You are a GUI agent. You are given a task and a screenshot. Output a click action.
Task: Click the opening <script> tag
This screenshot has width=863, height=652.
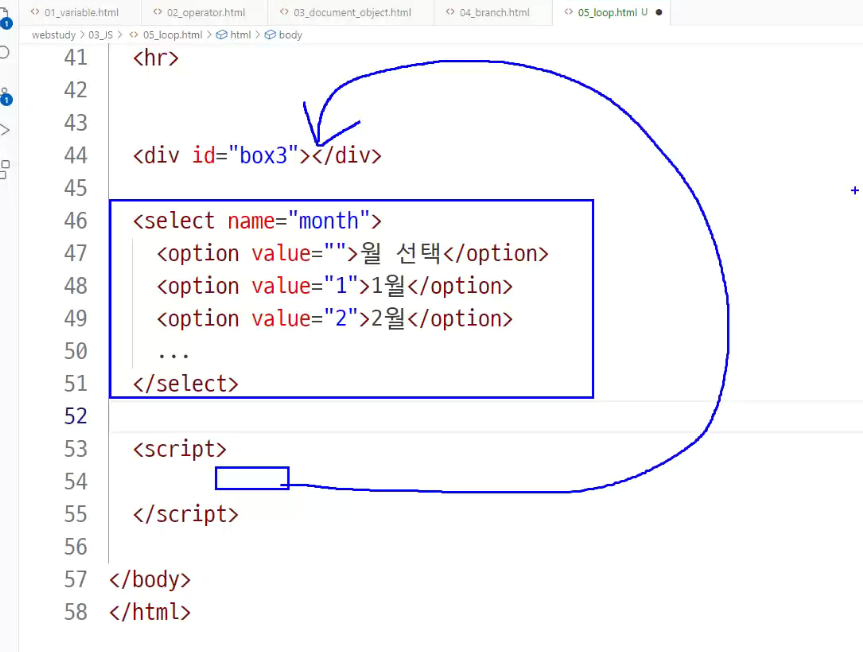179,450
